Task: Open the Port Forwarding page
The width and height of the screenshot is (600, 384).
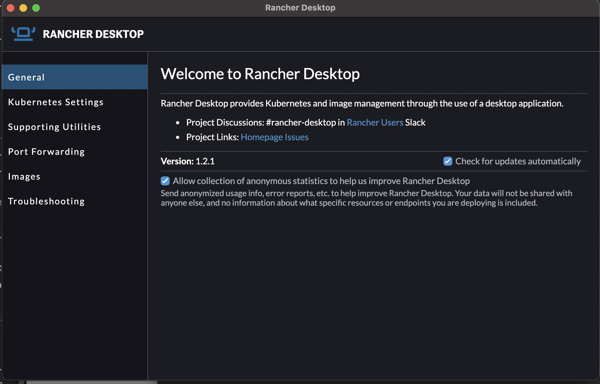Action: pos(75,152)
